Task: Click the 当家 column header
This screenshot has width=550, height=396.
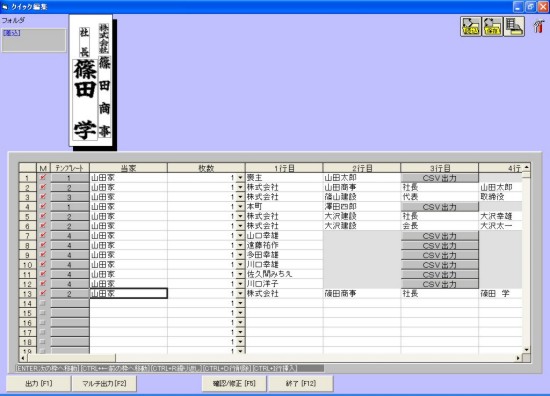Action: [128, 168]
